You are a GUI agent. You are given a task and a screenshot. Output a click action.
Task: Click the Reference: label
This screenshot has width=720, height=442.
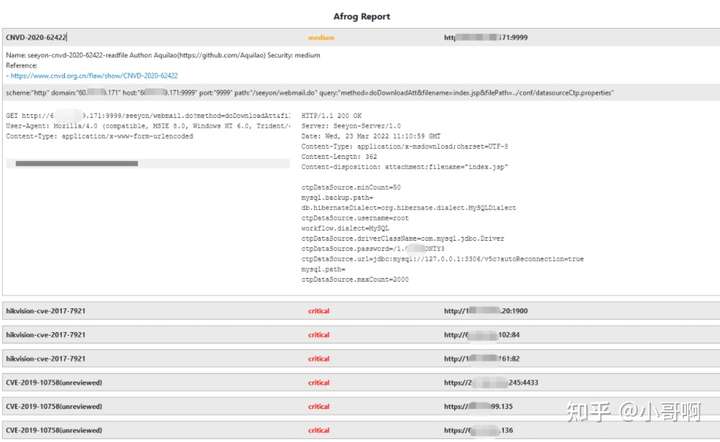[22, 65]
